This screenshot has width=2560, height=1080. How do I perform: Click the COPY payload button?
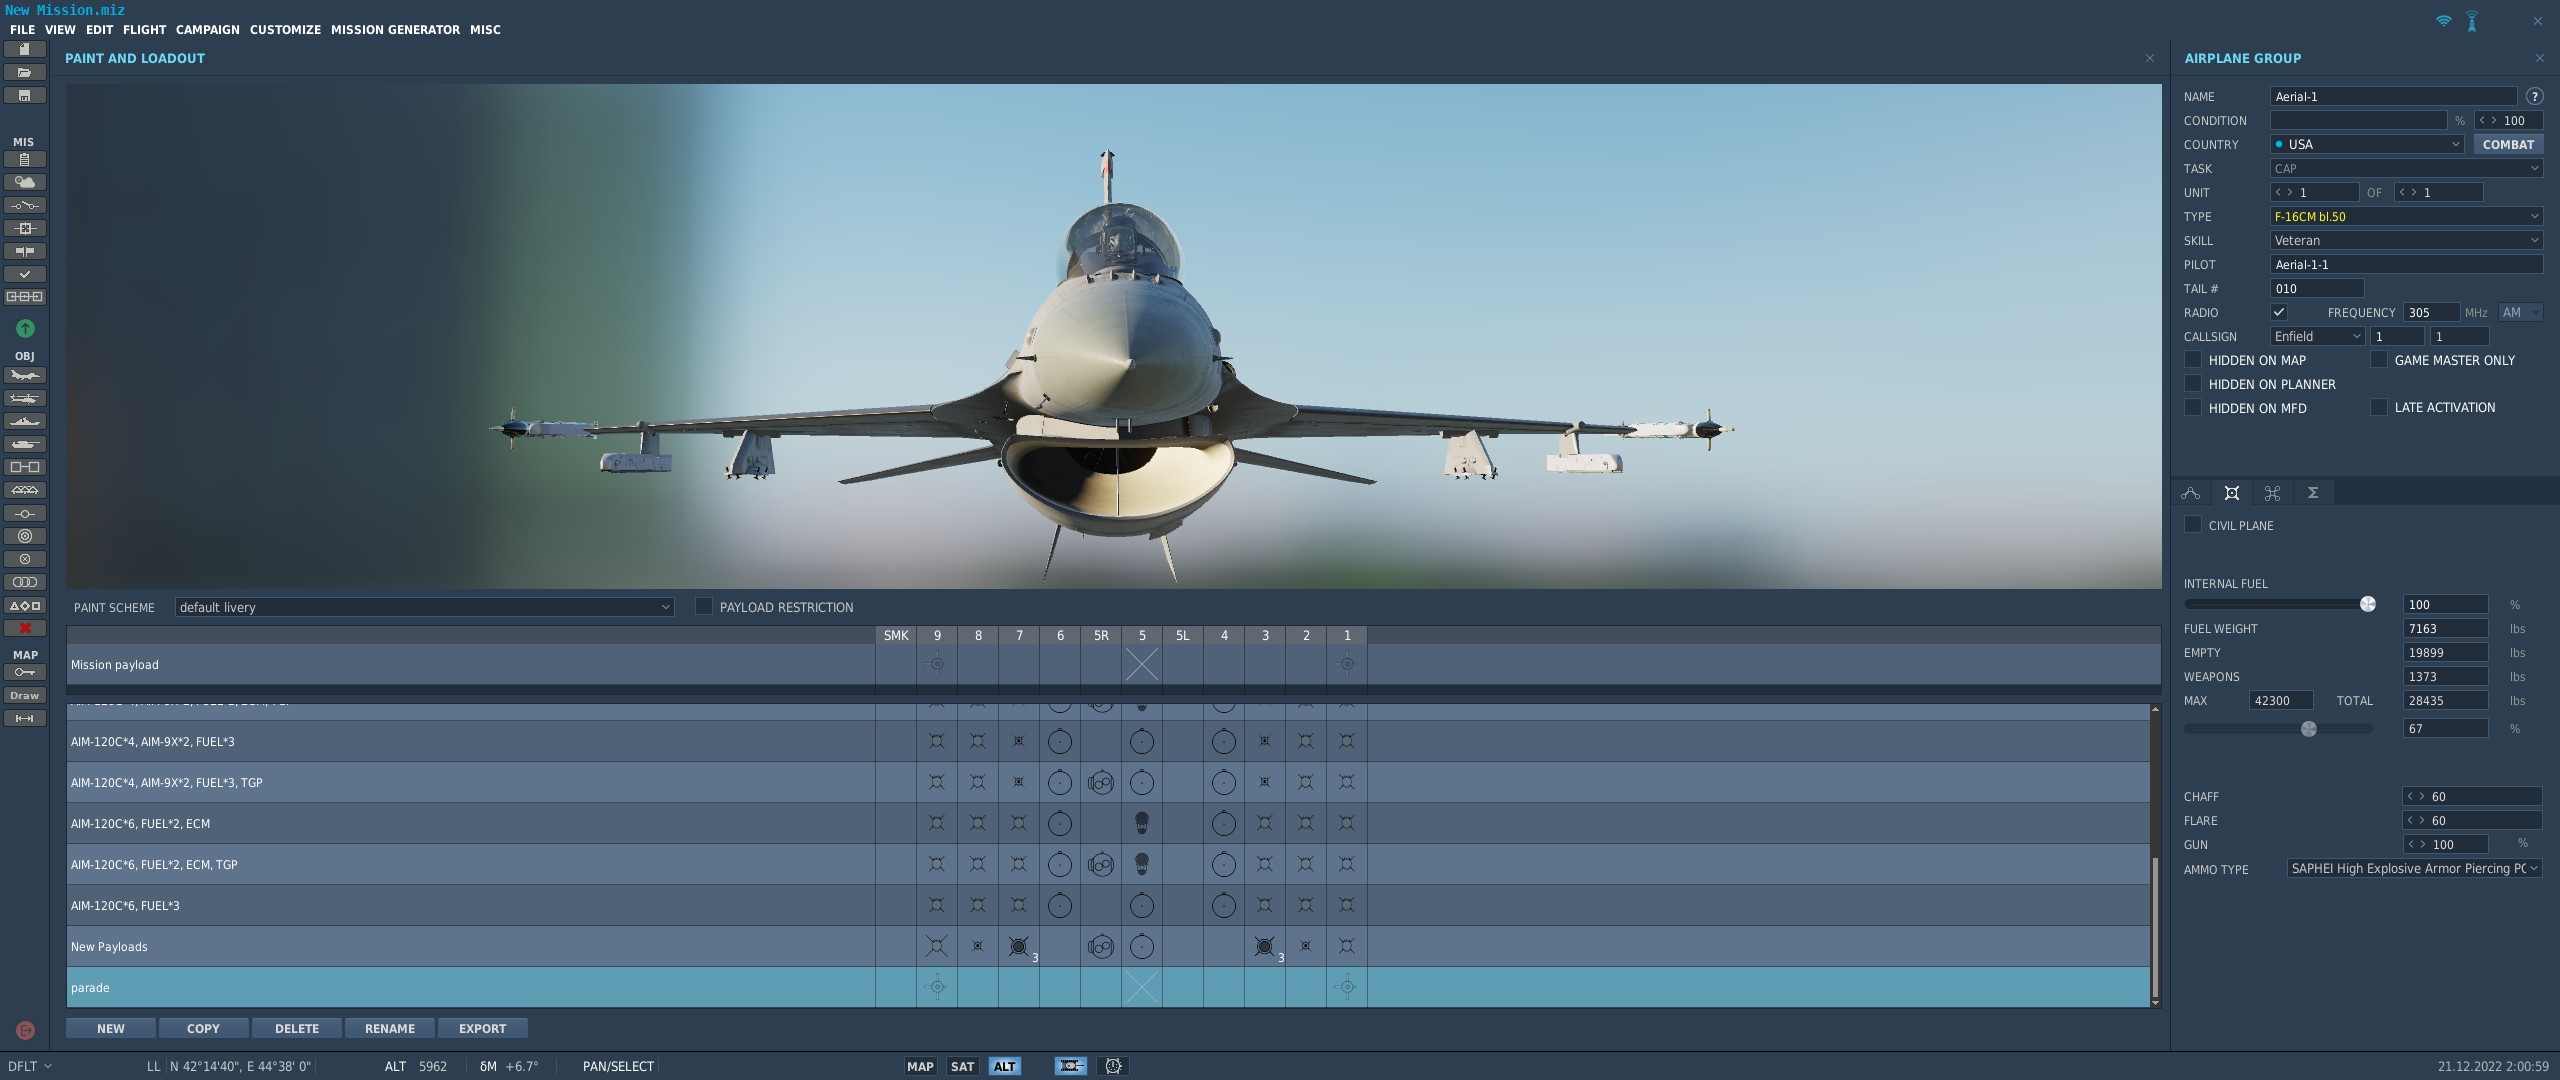pos(203,1028)
